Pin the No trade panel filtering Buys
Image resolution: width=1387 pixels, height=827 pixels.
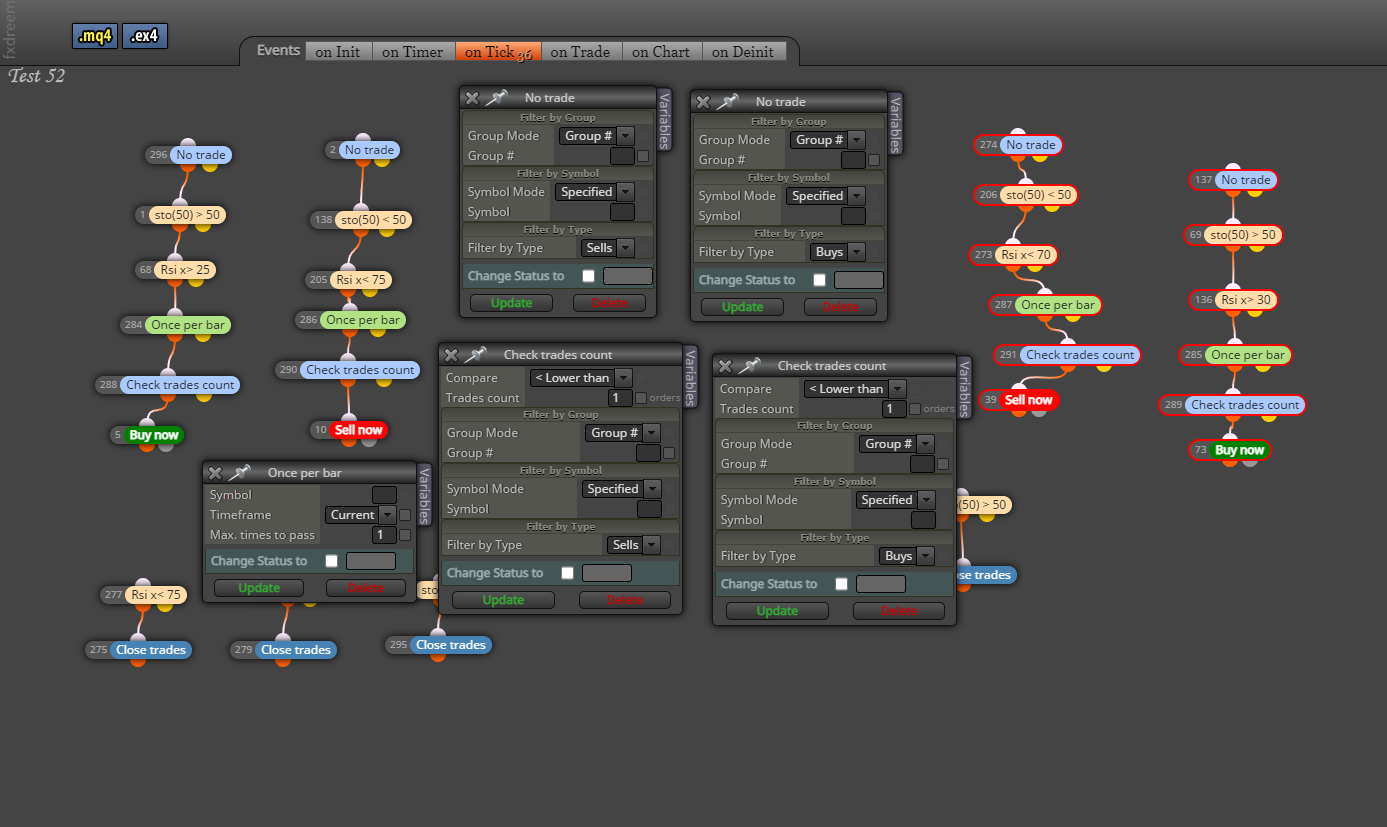tap(728, 102)
